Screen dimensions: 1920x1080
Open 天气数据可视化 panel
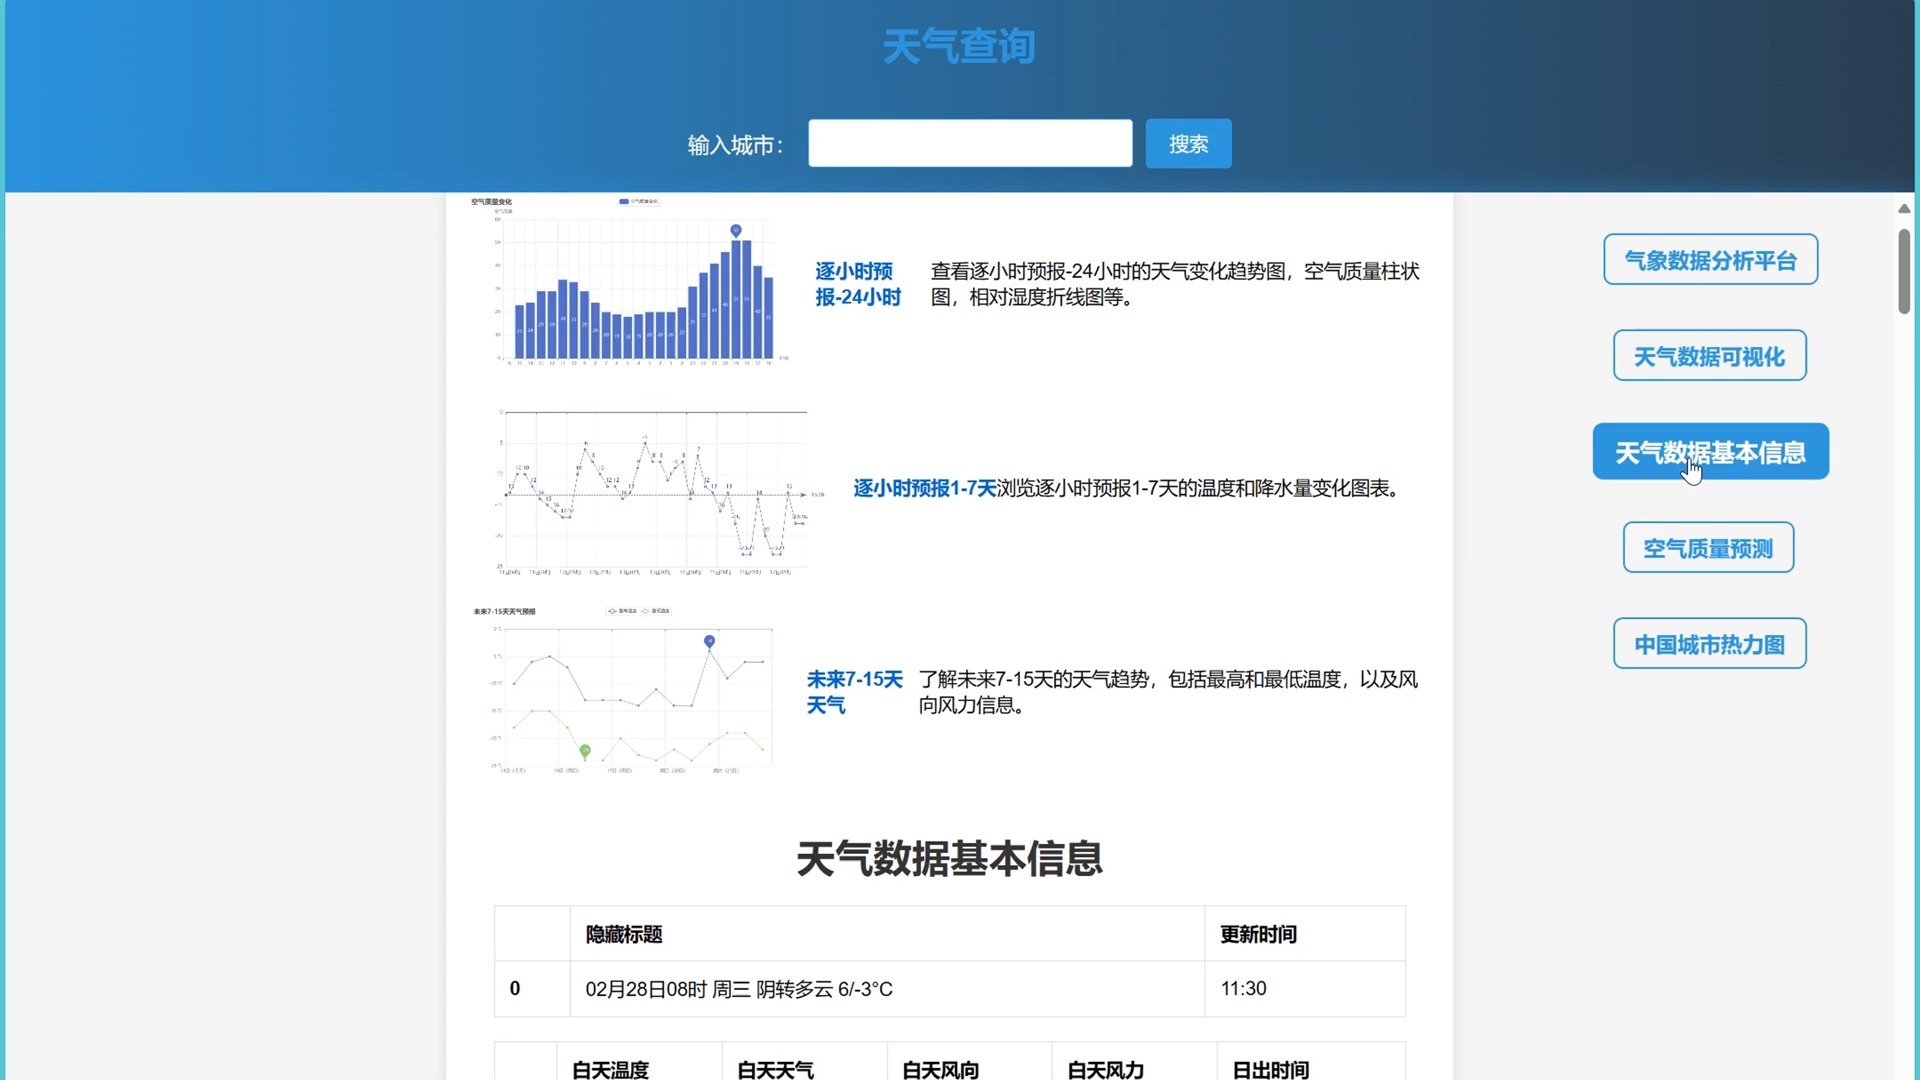point(1710,355)
